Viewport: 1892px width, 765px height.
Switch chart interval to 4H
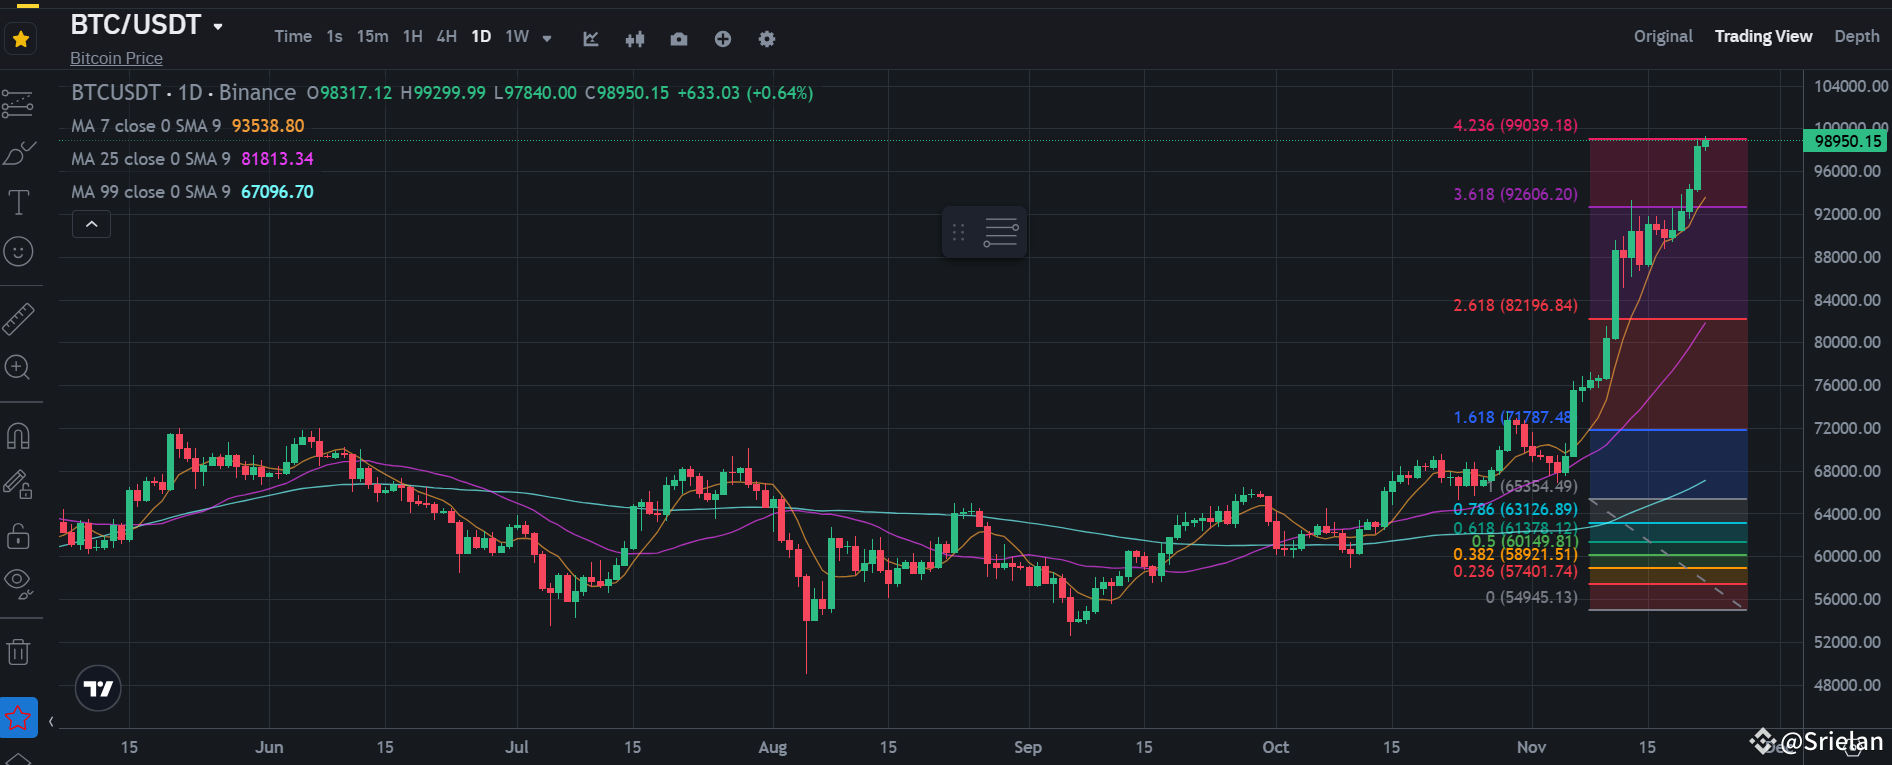click(447, 37)
